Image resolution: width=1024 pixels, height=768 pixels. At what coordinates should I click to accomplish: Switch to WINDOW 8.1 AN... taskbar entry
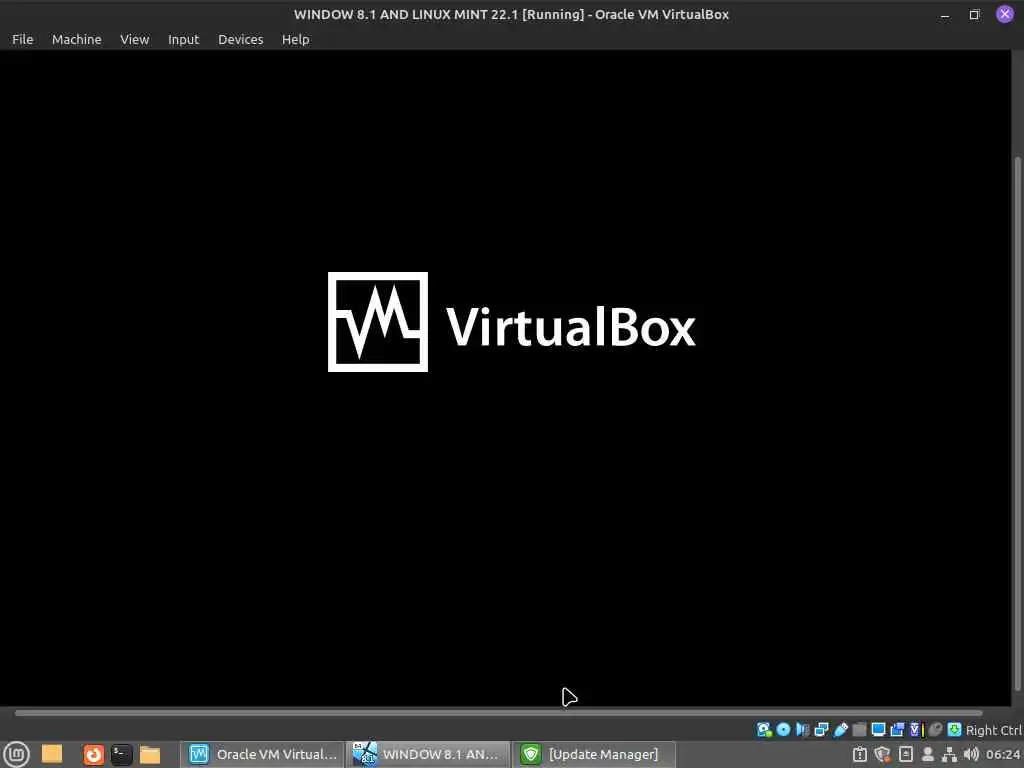click(428, 754)
